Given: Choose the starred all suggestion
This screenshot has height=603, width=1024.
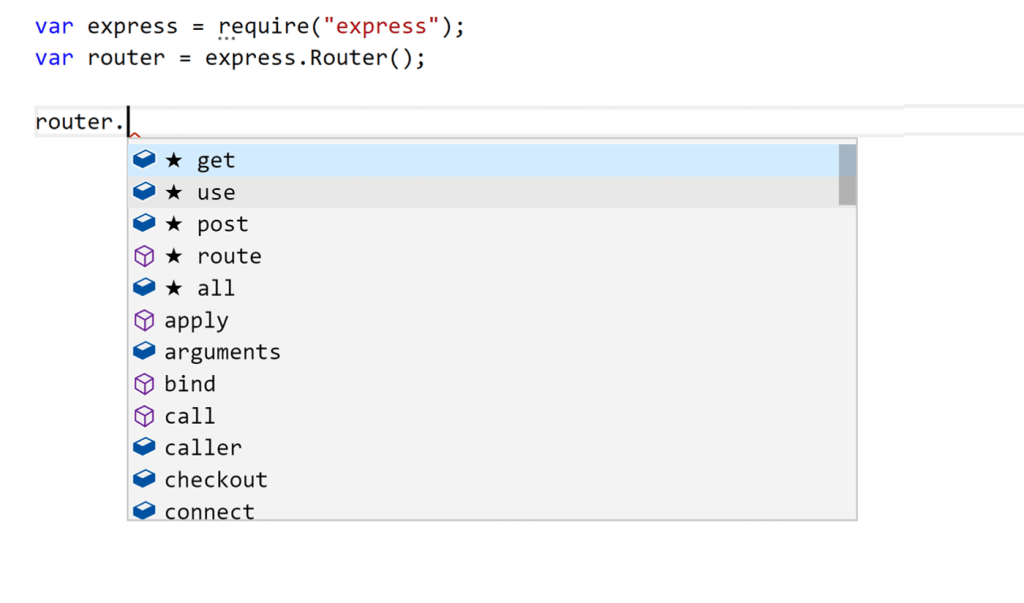Looking at the screenshot, I should click(215, 288).
